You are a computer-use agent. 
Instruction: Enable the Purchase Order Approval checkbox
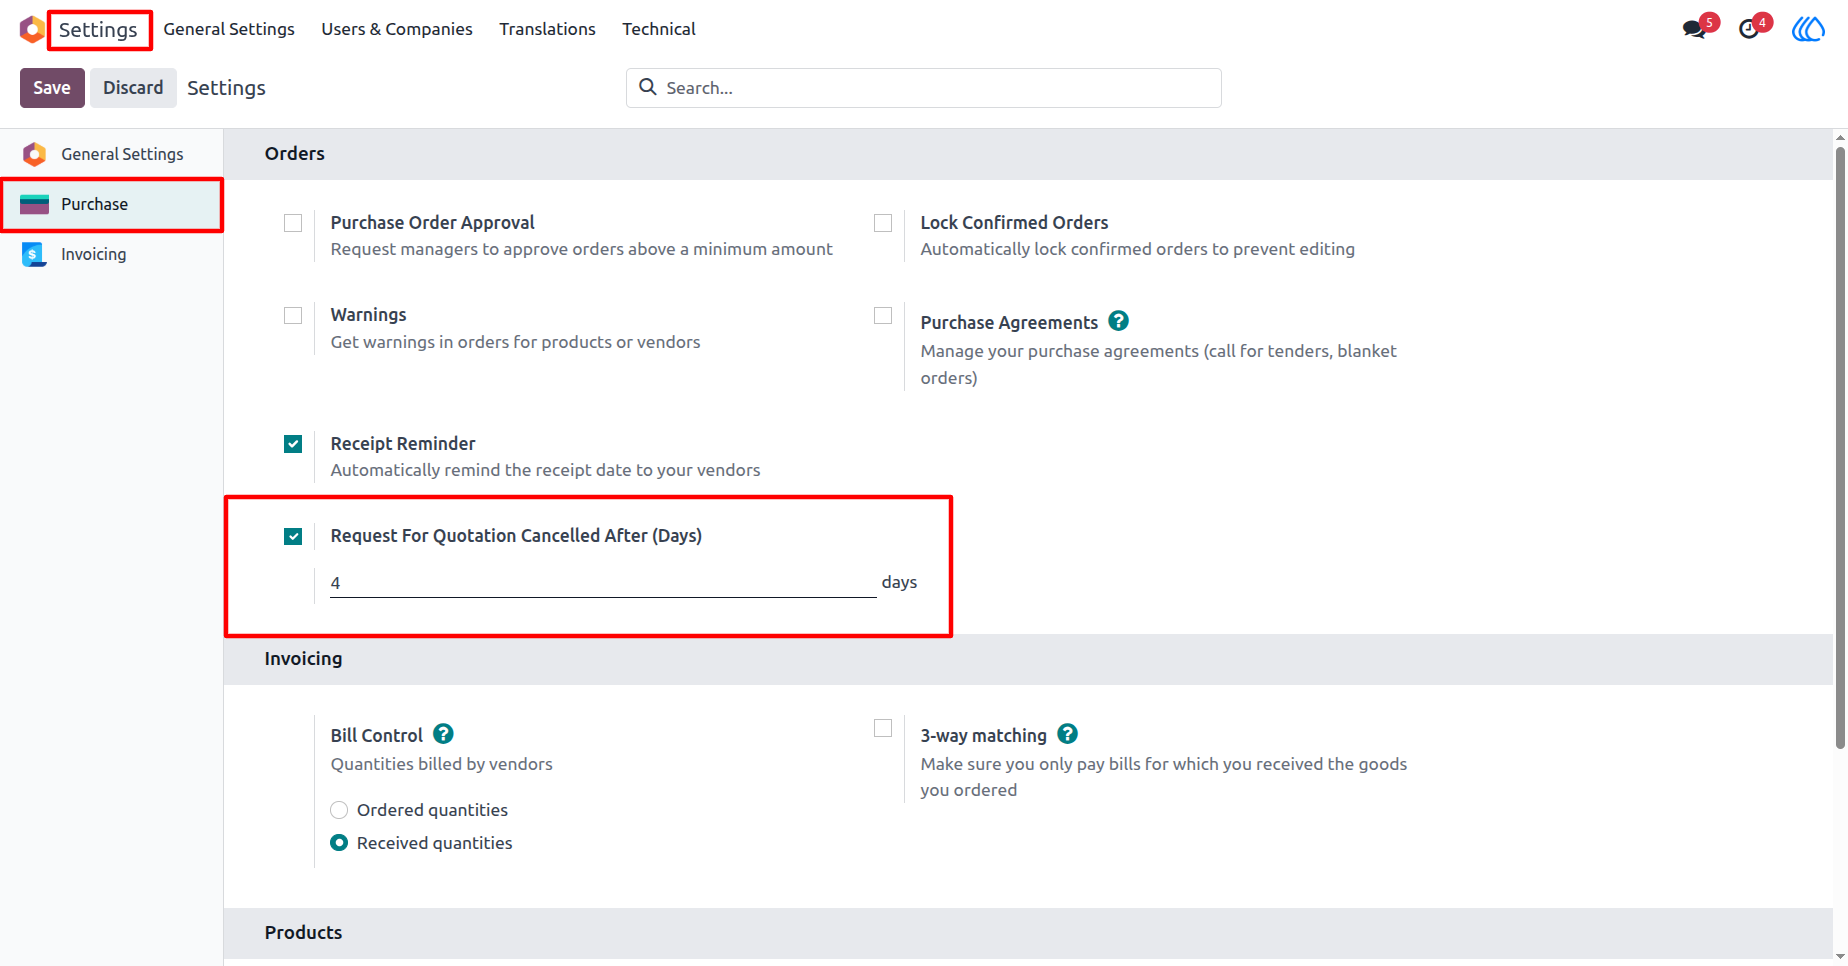[x=293, y=223]
